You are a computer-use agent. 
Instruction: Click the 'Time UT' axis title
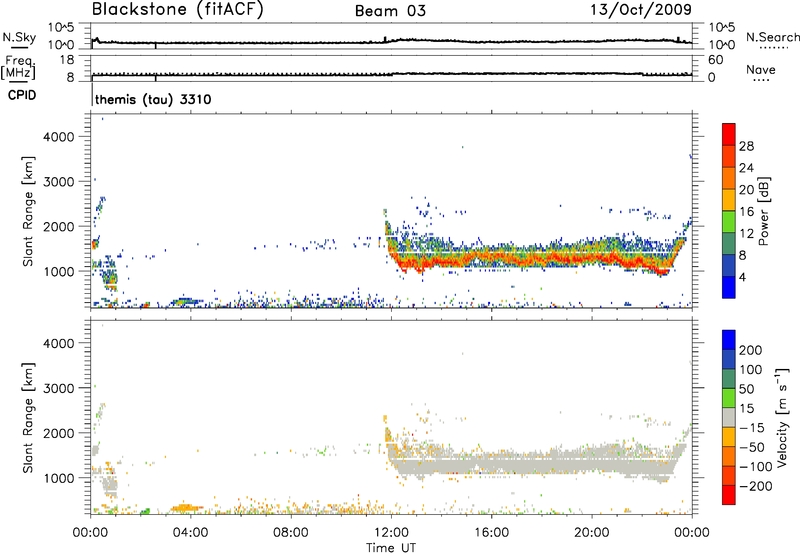coord(391,548)
